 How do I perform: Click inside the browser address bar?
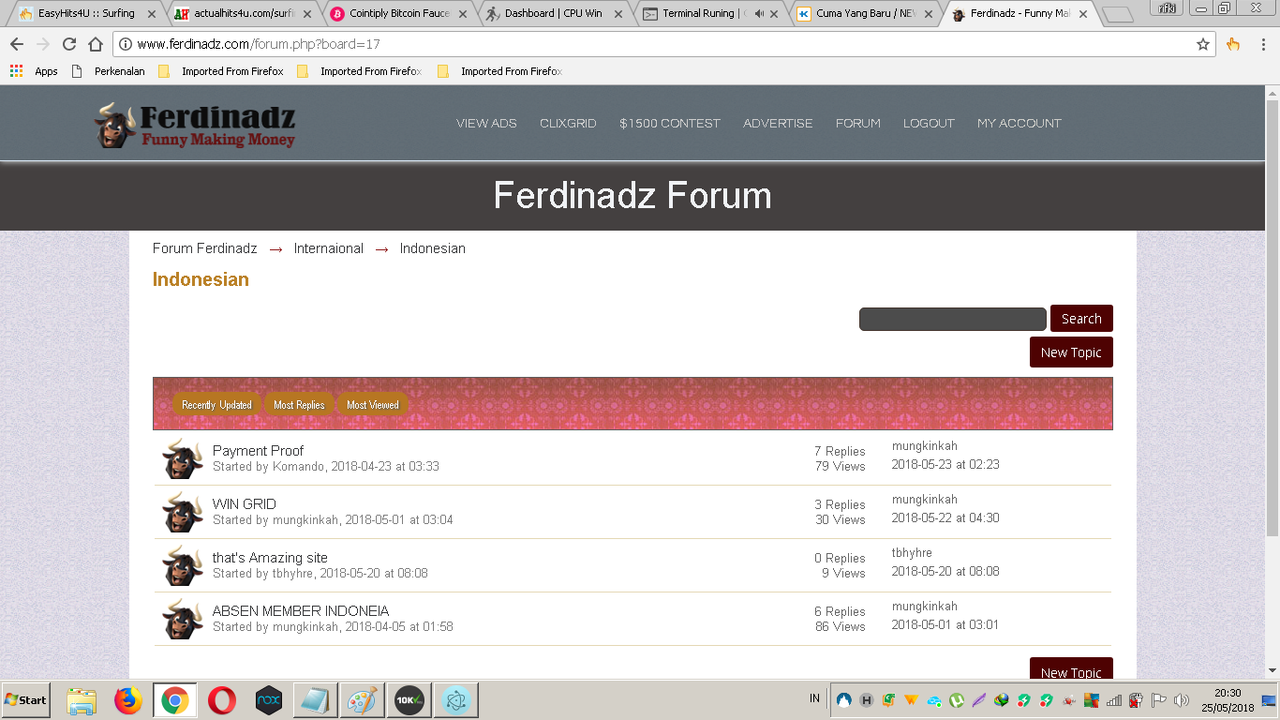(x=400, y=44)
